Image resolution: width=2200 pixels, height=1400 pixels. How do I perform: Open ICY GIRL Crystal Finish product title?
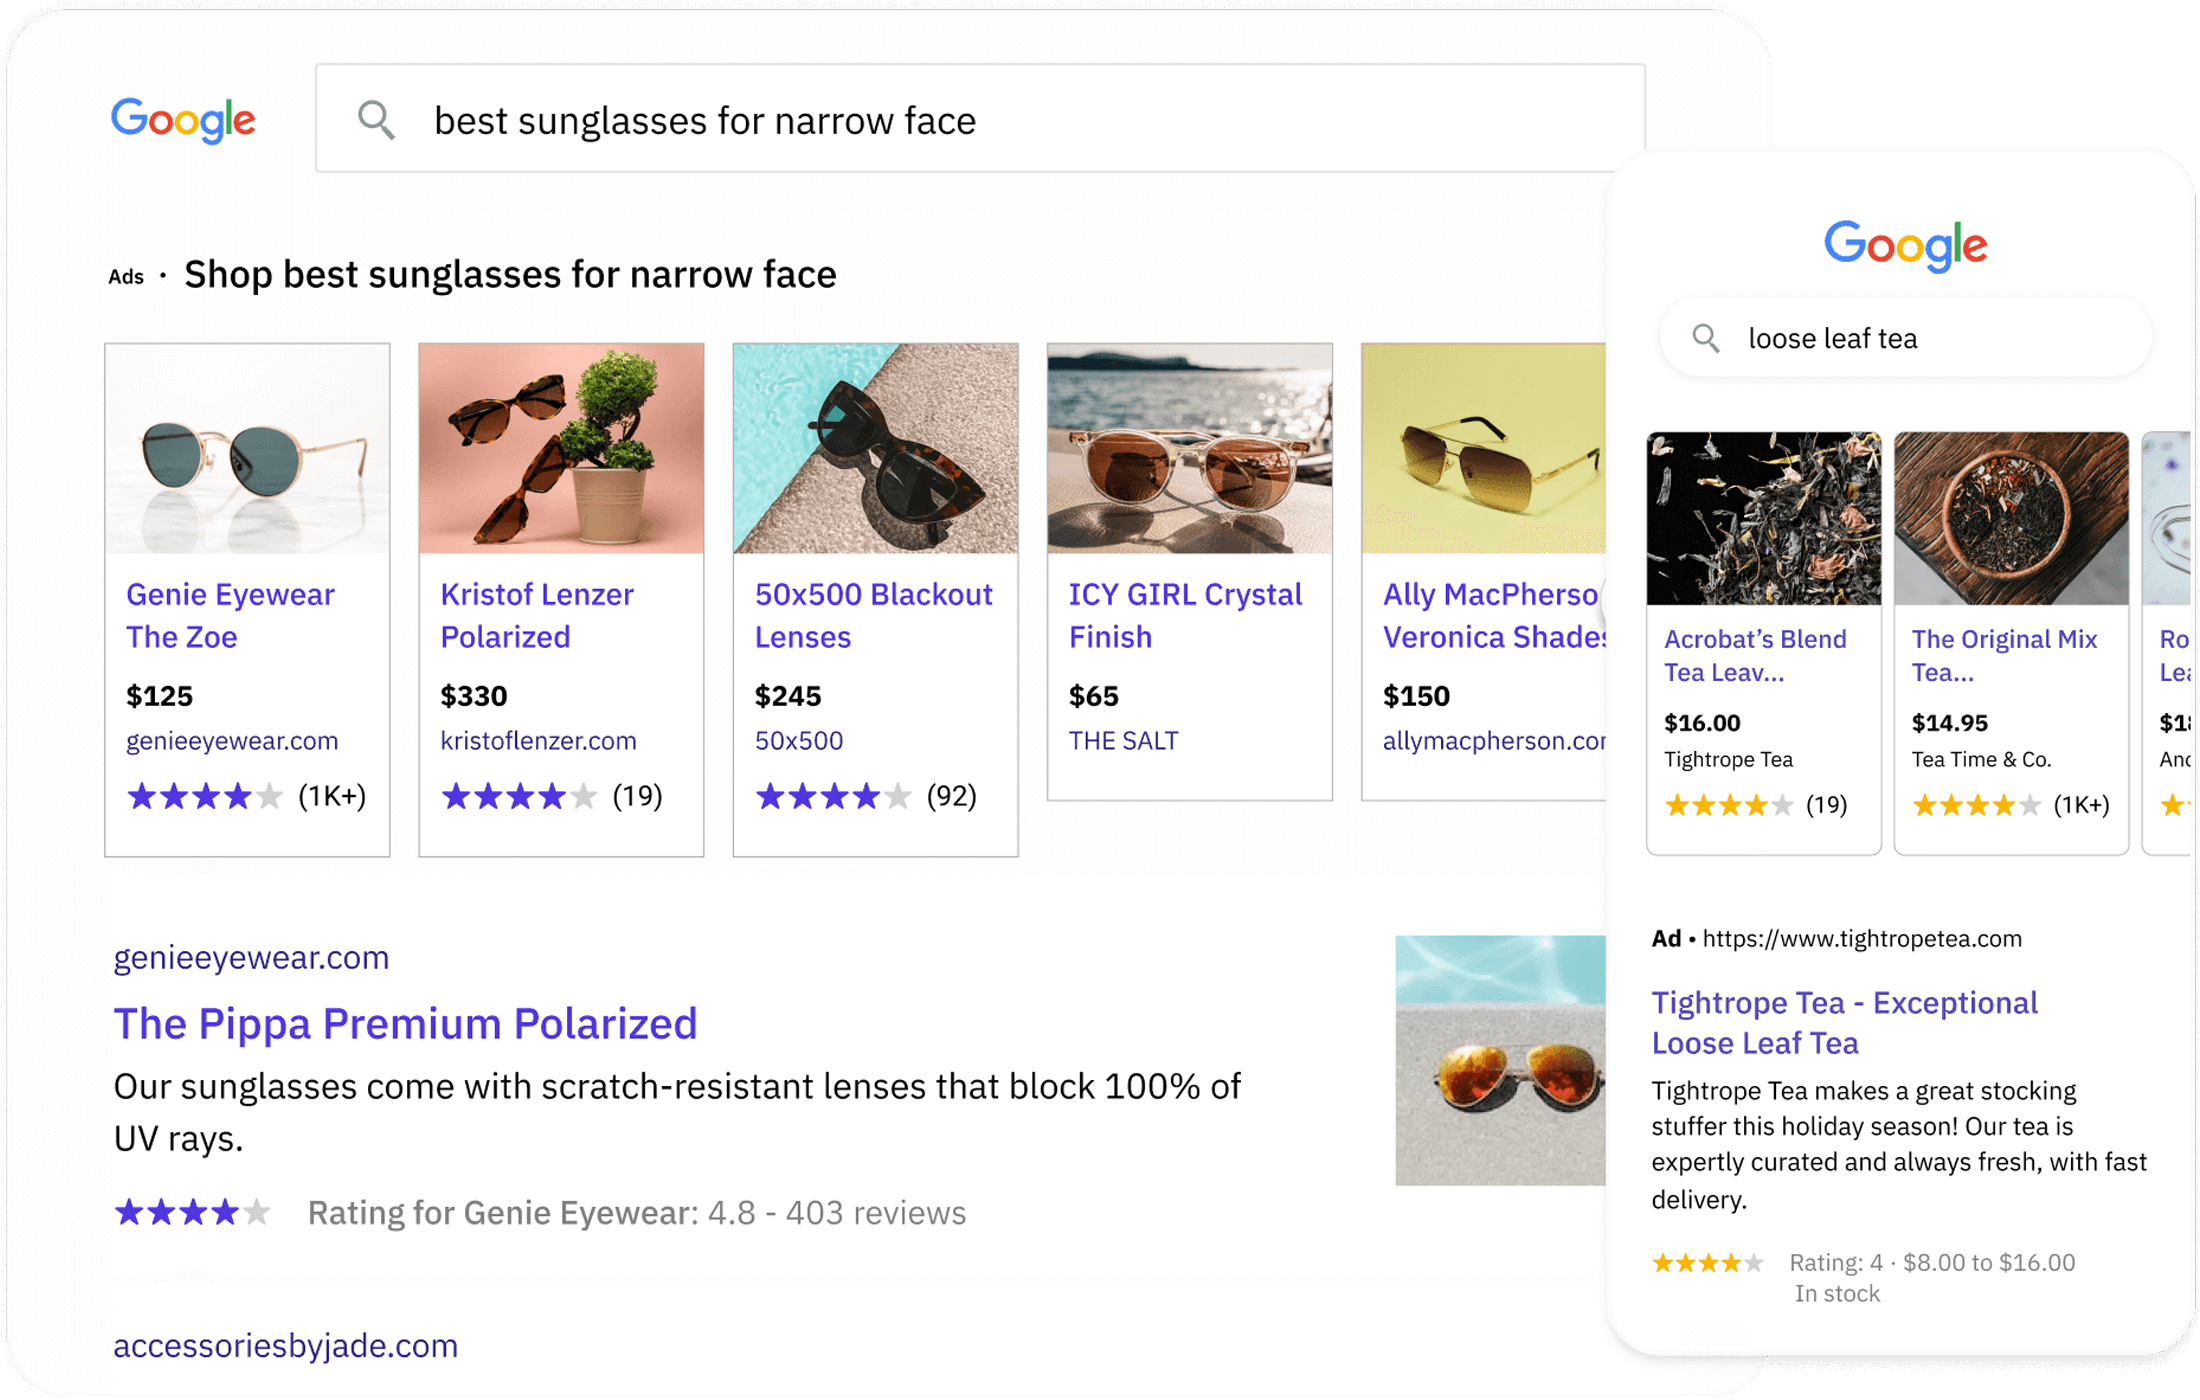1185,615
